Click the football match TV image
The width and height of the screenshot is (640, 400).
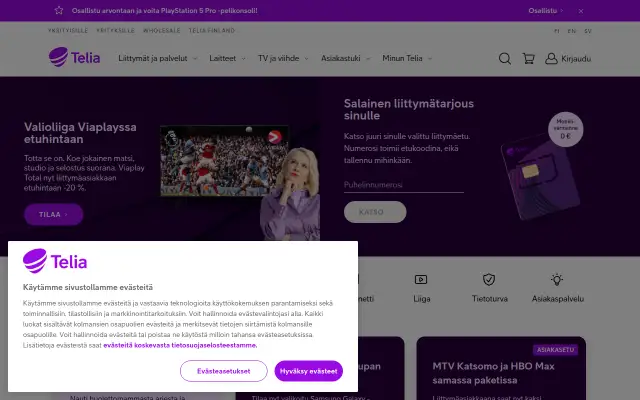(224, 160)
